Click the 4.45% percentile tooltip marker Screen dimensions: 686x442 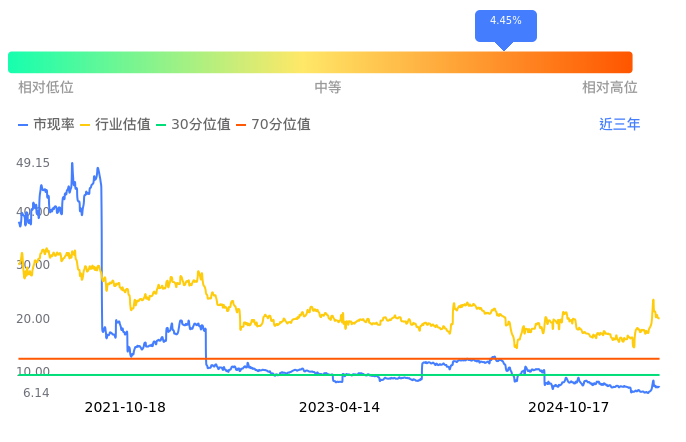[505, 22]
